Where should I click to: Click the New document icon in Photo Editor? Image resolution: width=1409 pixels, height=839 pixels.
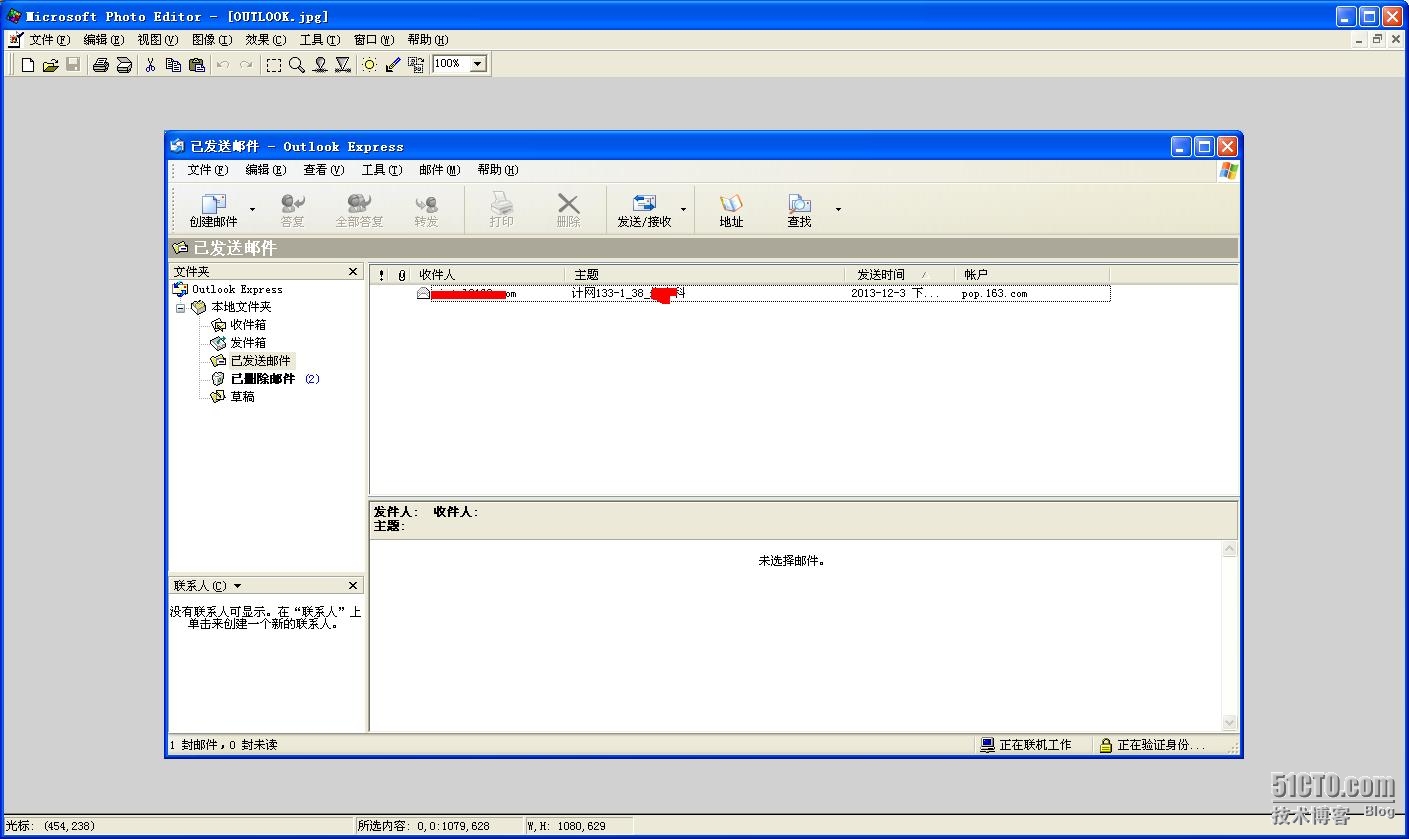coord(28,64)
